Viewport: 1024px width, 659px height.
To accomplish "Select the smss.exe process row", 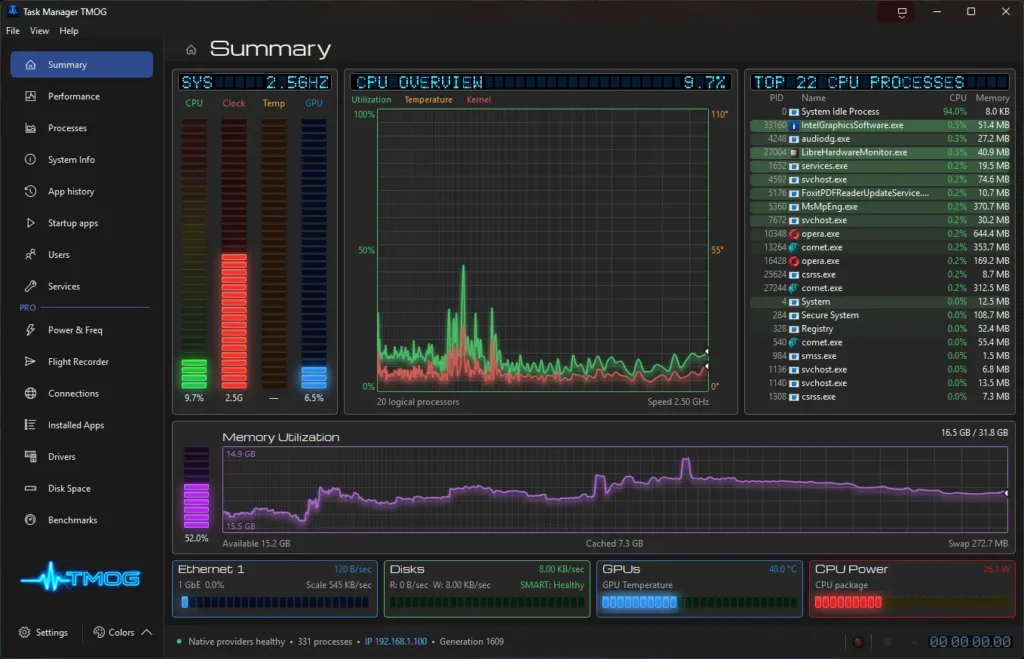I will 880,356.
